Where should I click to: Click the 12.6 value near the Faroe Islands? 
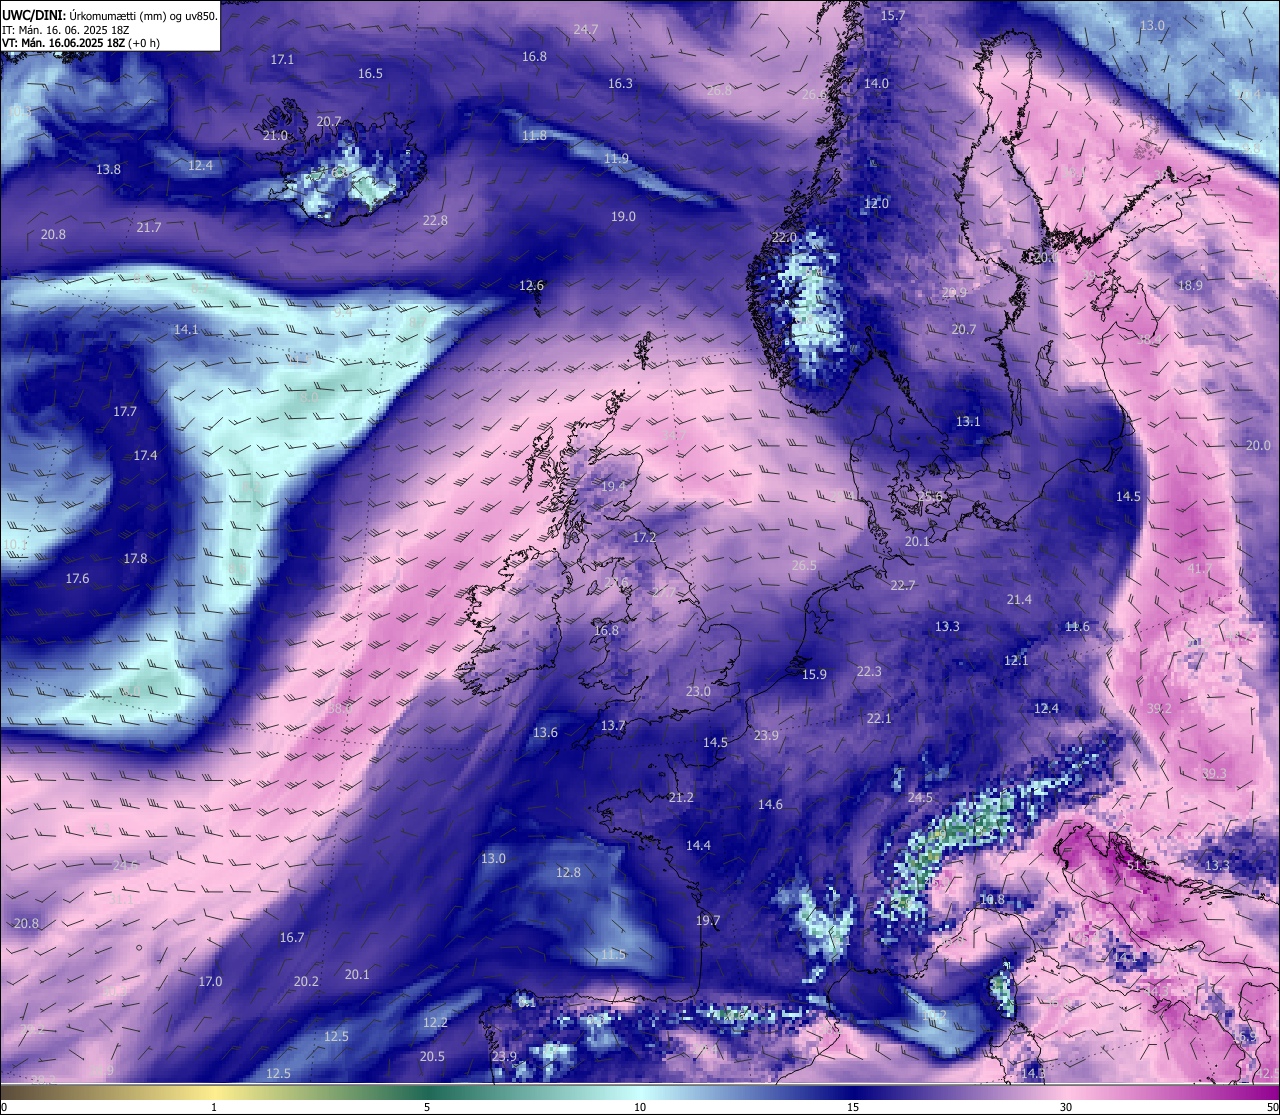(531, 285)
